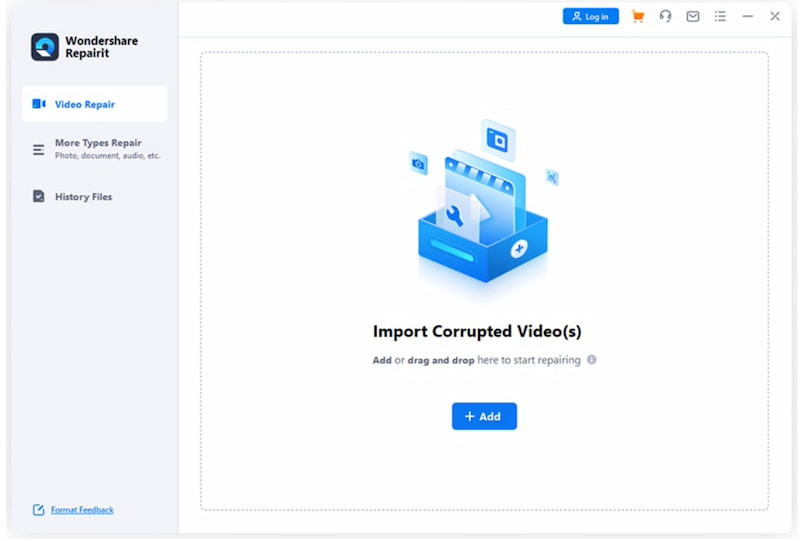Screen dimensions: 800x541
Task: Click the Format Feedback pencil icon
Action: click(38, 510)
